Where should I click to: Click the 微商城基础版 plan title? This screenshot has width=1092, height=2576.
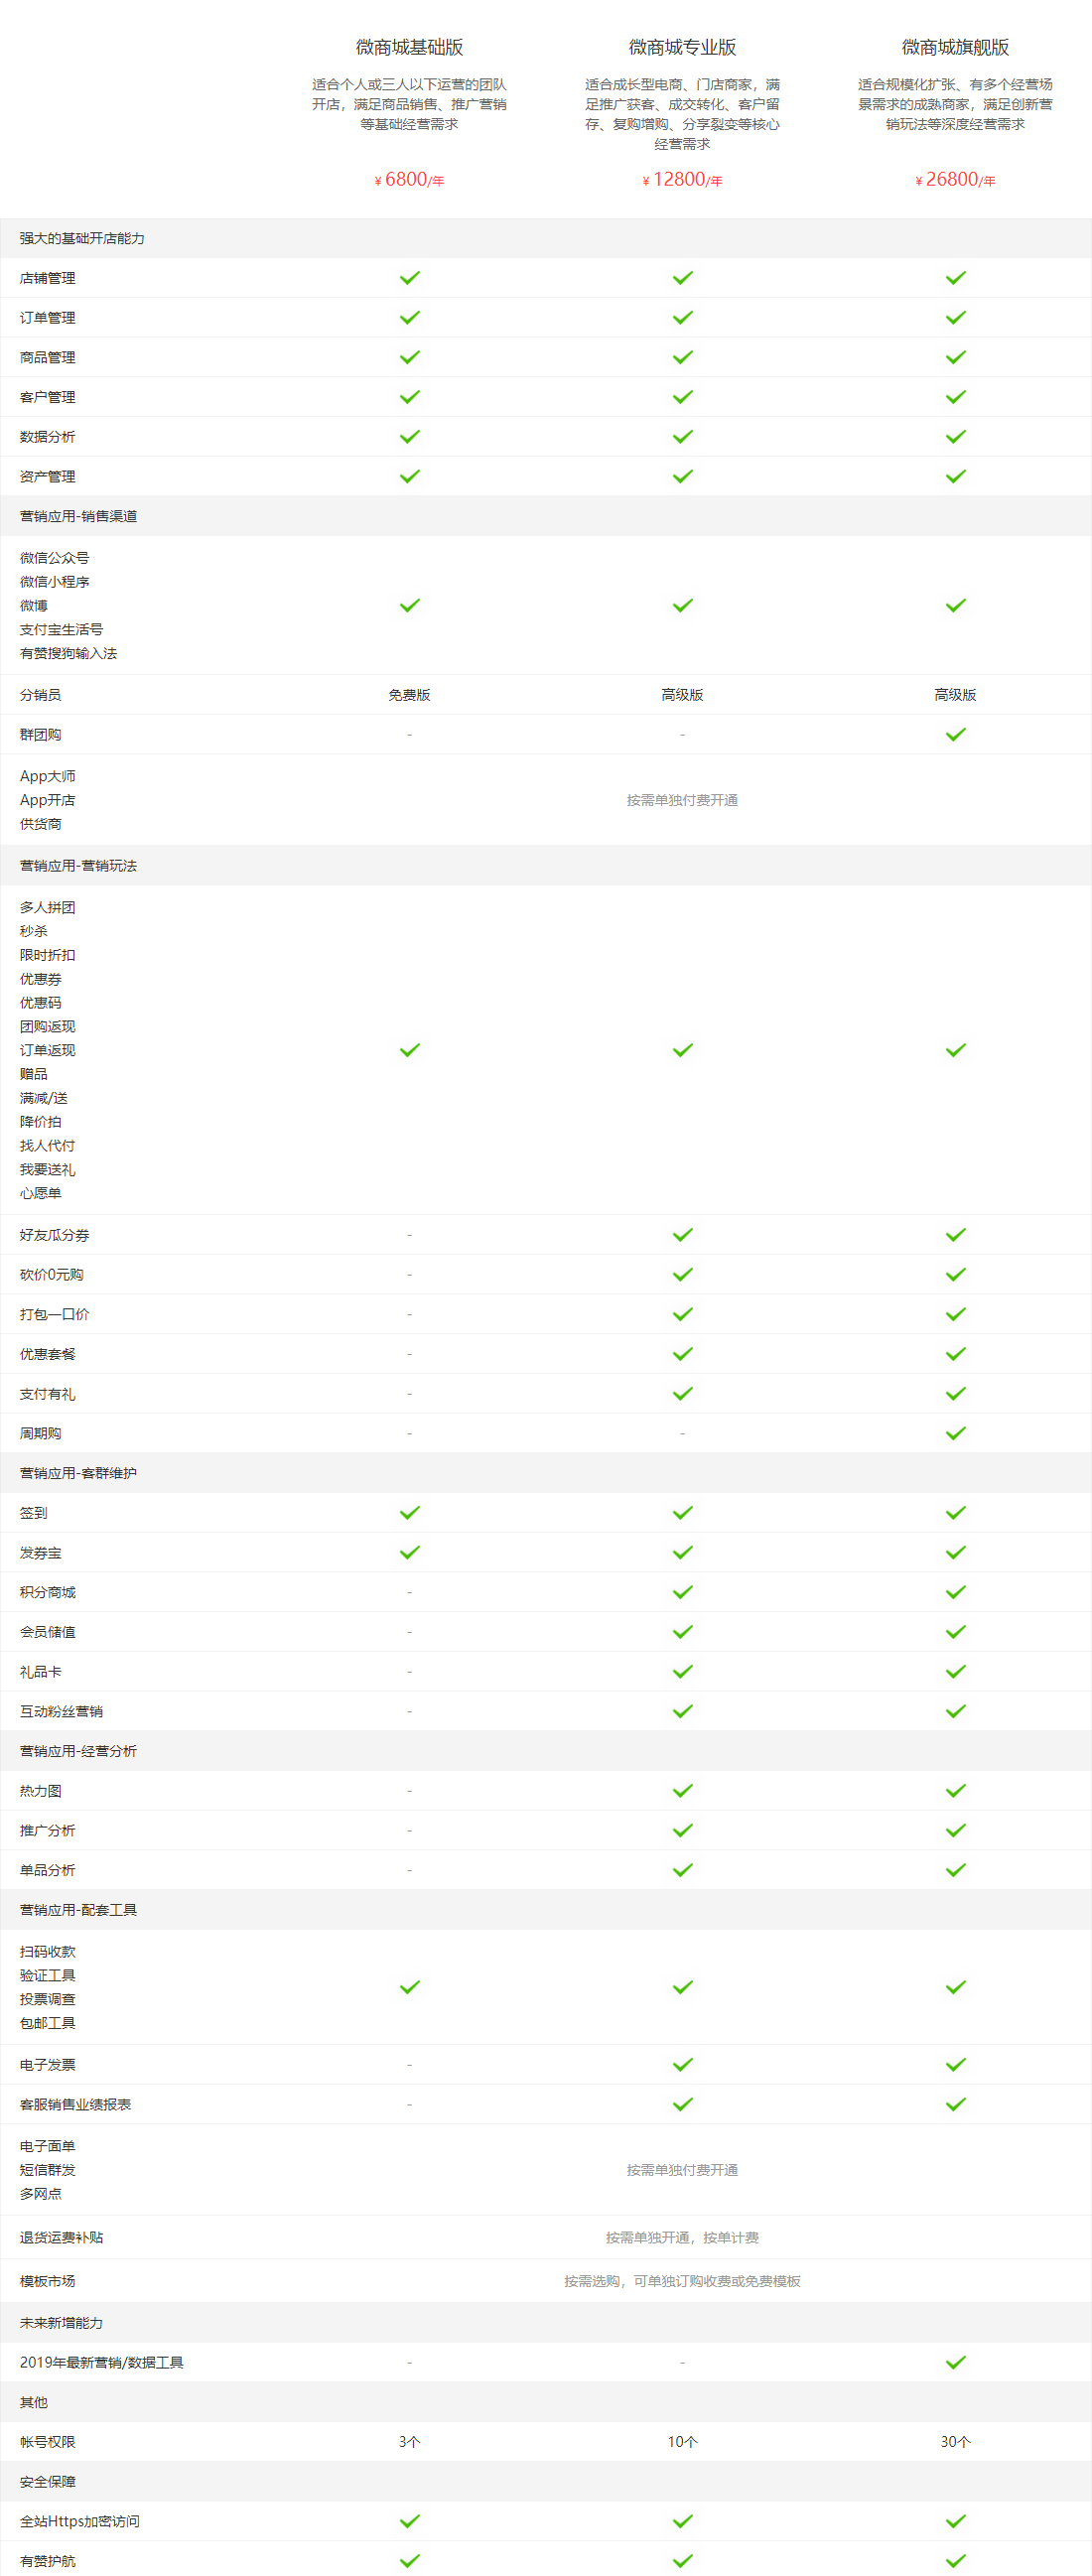(x=409, y=47)
